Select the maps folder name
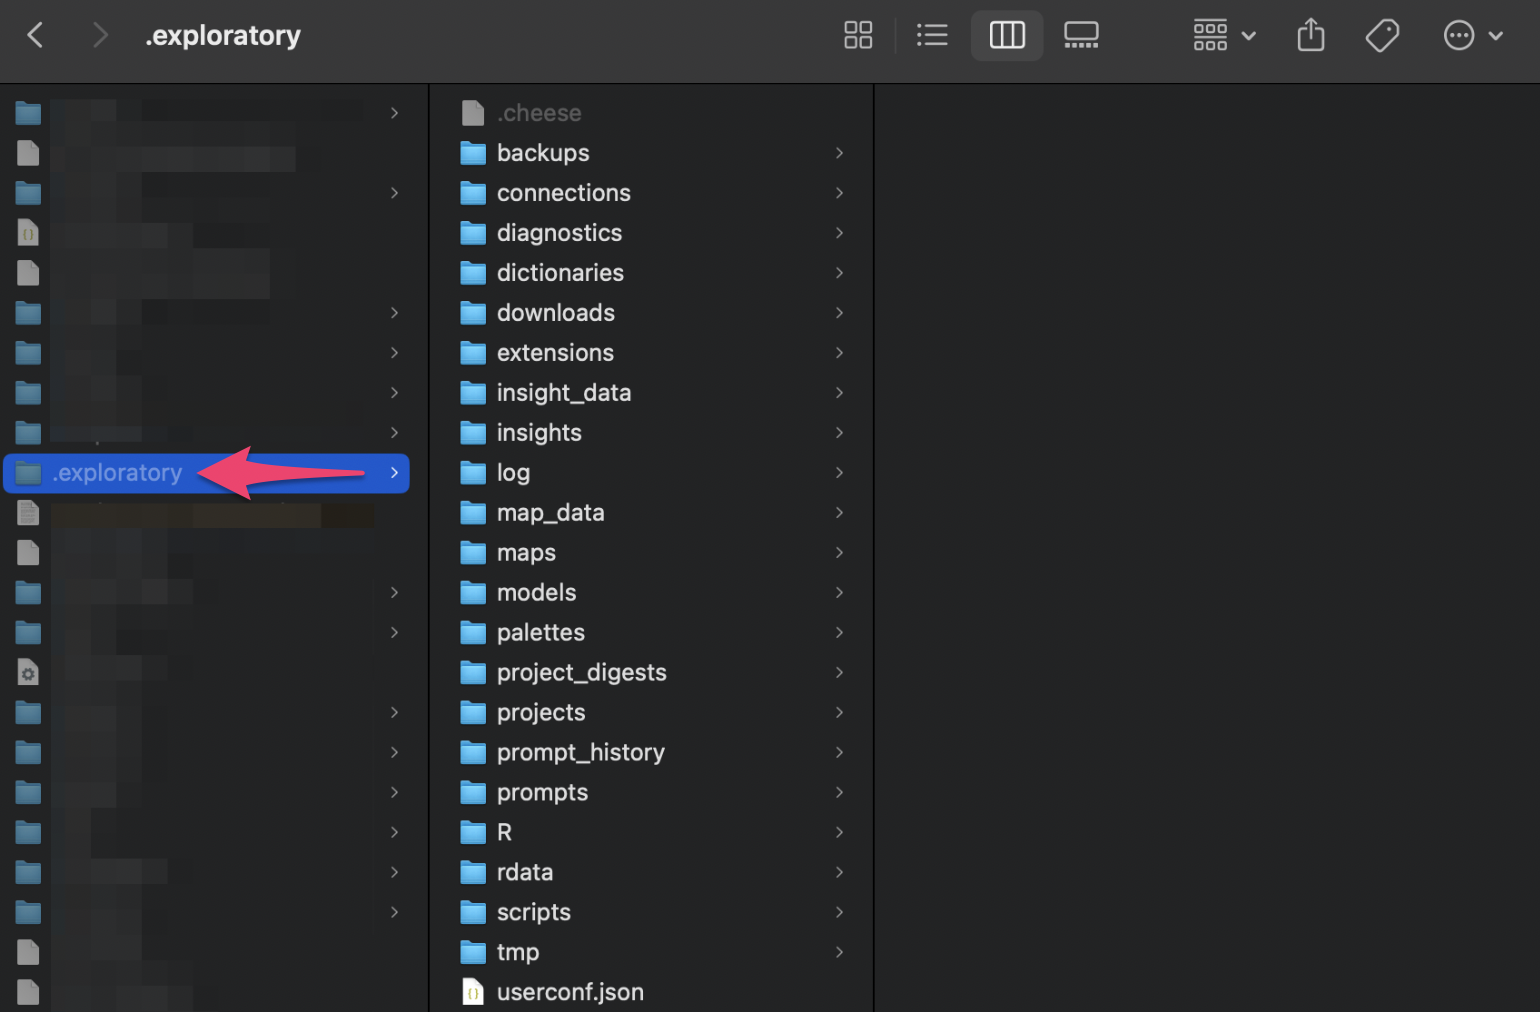1540x1012 pixels. pos(526,553)
